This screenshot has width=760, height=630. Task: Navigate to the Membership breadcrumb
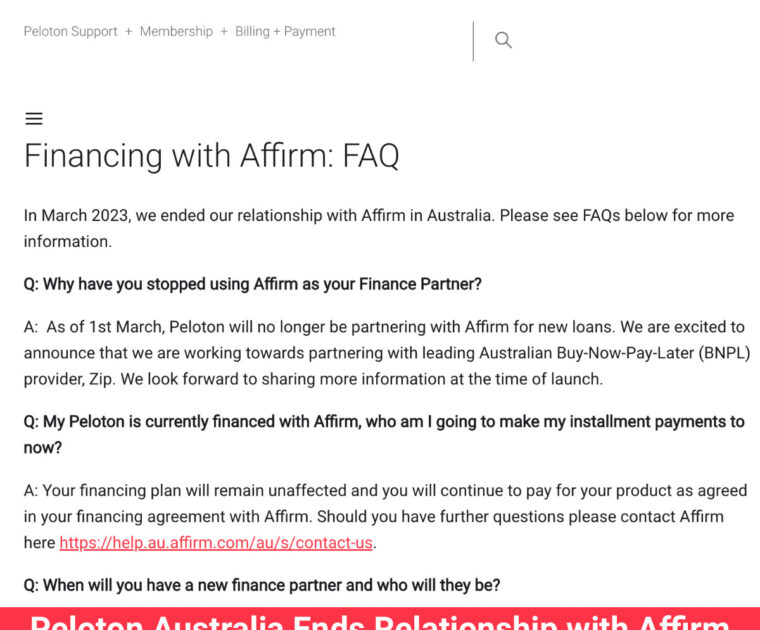[x=176, y=31]
